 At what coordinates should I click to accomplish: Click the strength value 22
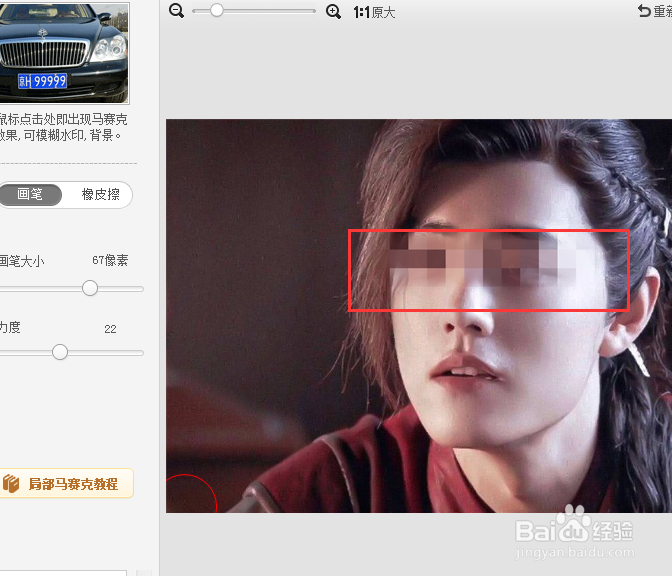tap(110, 329)
